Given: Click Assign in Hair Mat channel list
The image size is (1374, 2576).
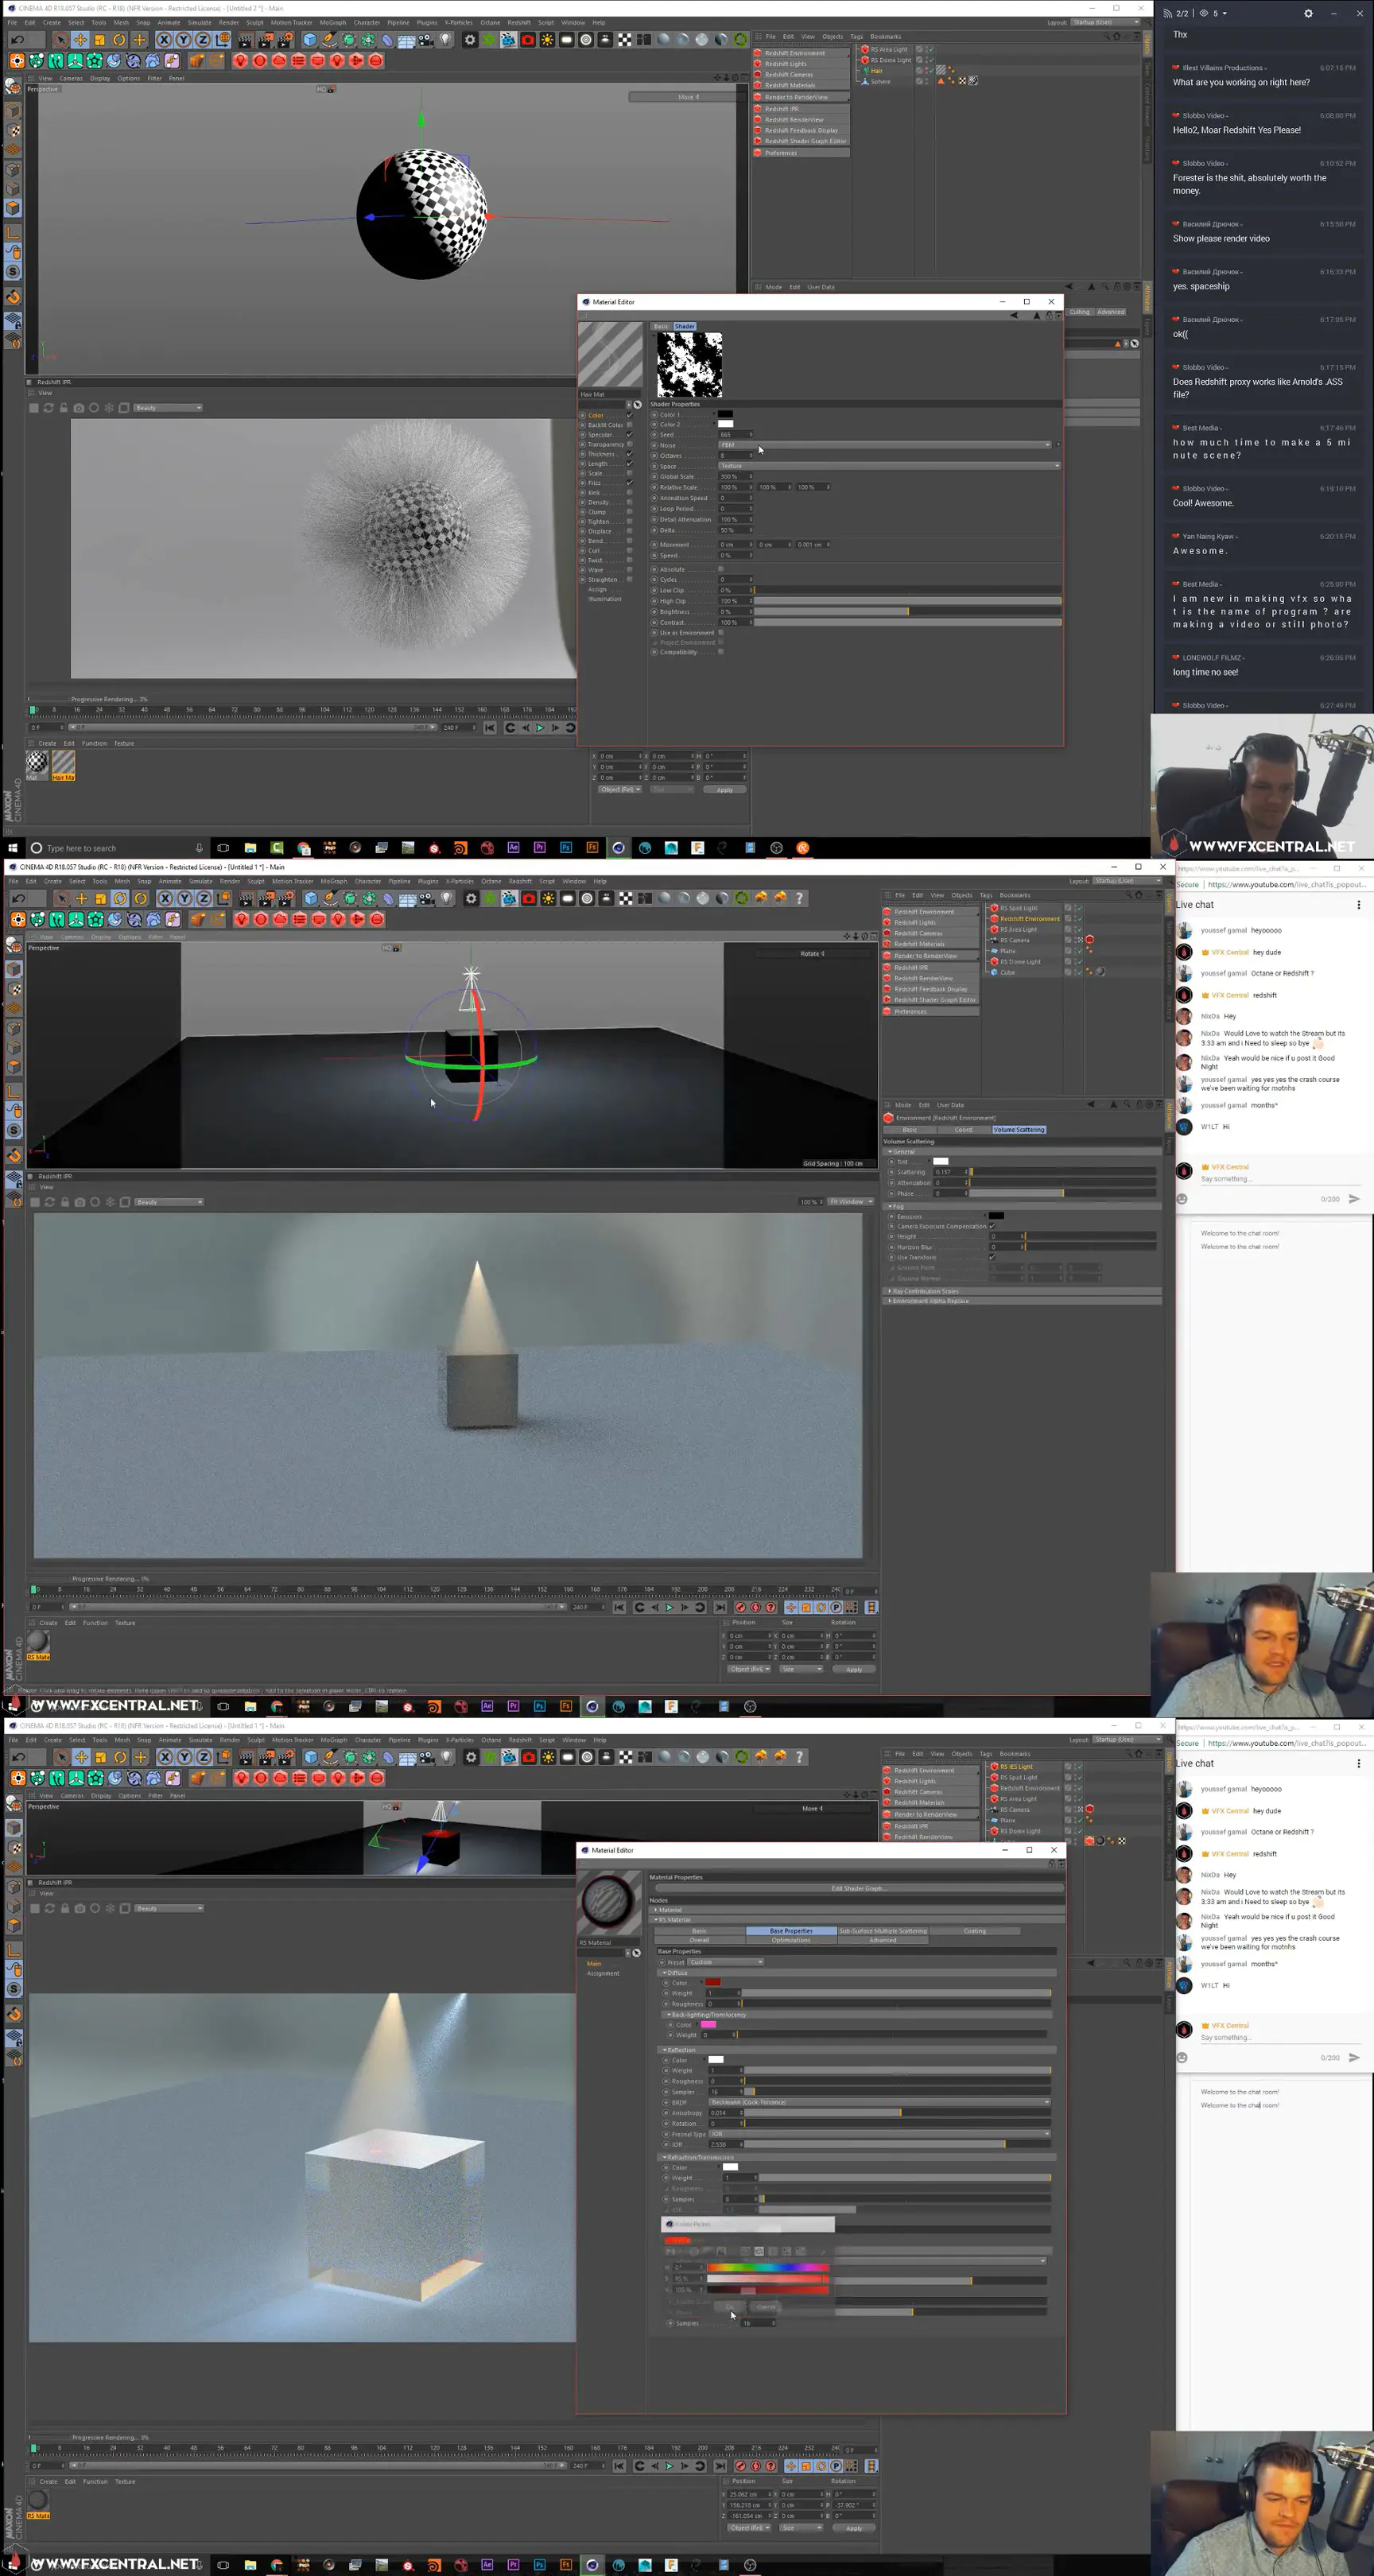Looking at the screenshot, I should [x=597, y=589].
